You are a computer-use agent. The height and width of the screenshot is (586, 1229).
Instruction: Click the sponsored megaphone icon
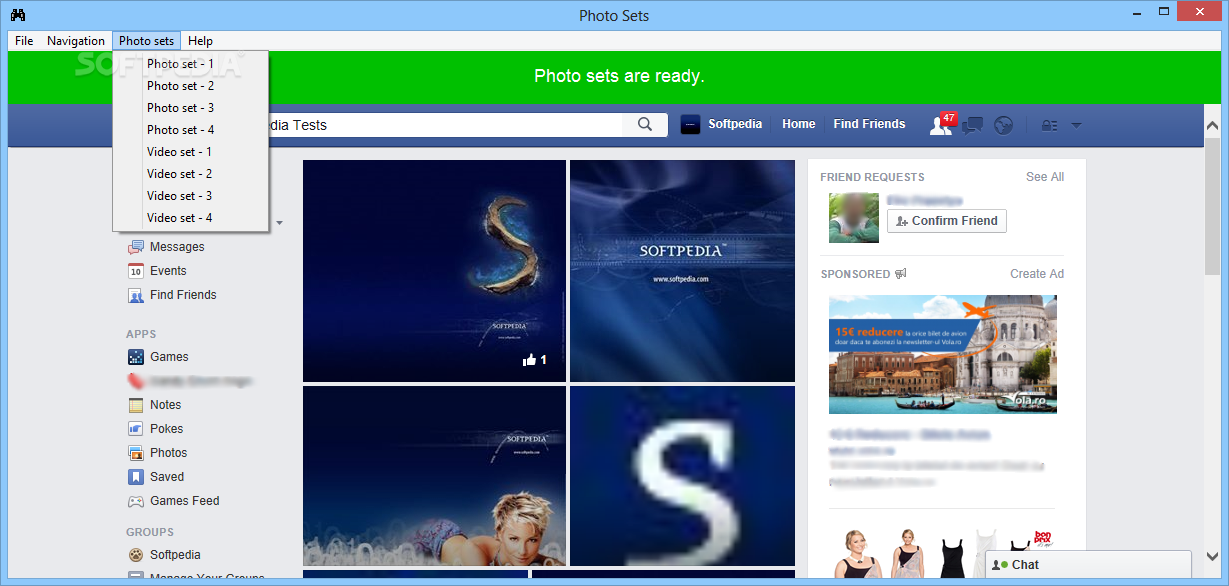(901, 274)
